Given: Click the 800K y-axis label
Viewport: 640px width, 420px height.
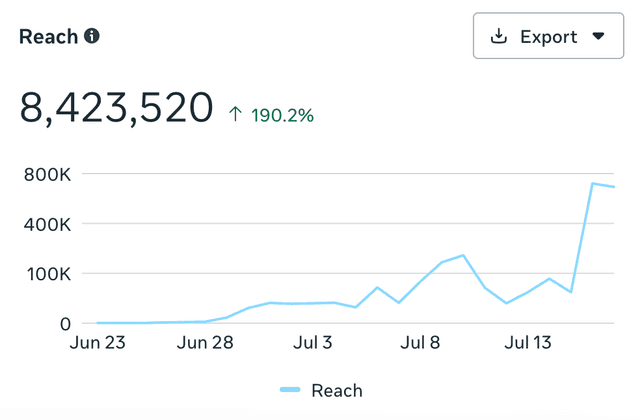Looking at the screenshot, I should (x=46, y=175).
